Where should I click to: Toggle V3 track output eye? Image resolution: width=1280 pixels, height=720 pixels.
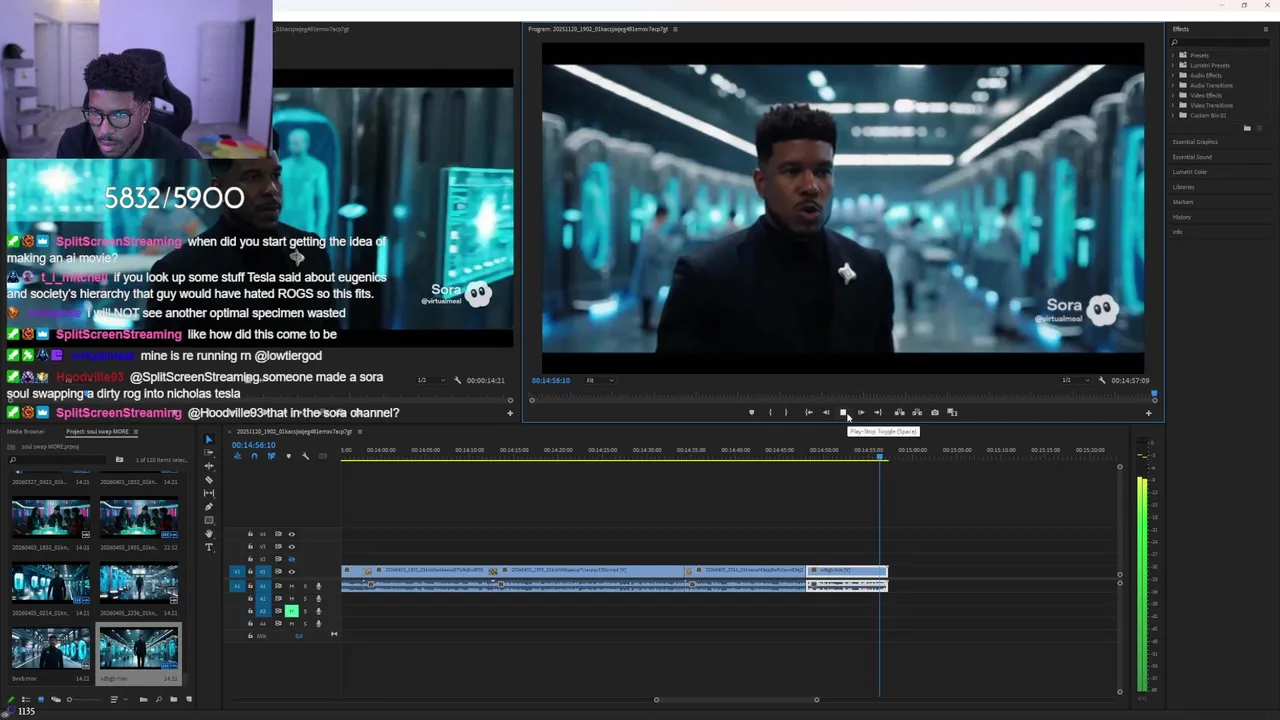point(292,547)
